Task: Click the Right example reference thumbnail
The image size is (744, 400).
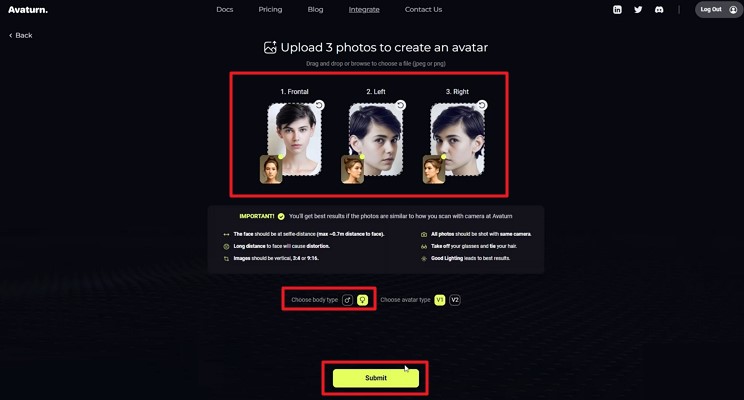Action: point(434,169)
